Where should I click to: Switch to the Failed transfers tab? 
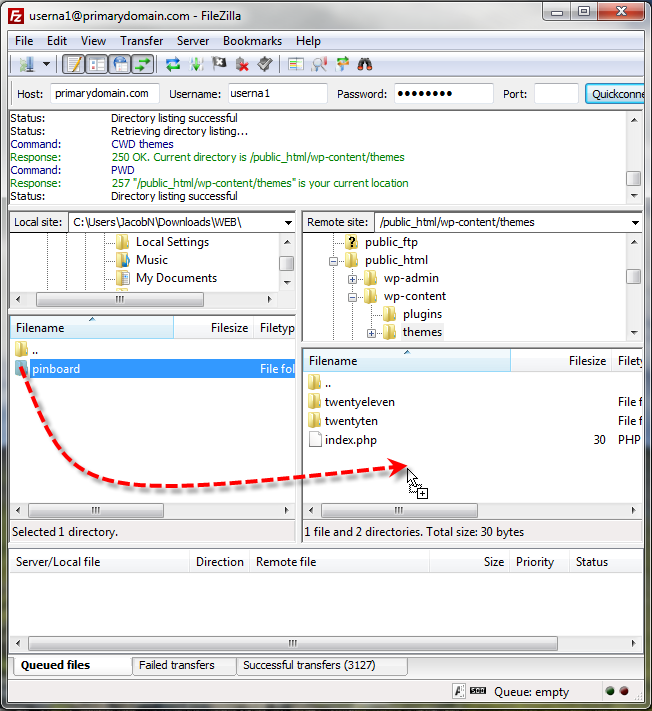pyautogui.click(x=176, y=665)
